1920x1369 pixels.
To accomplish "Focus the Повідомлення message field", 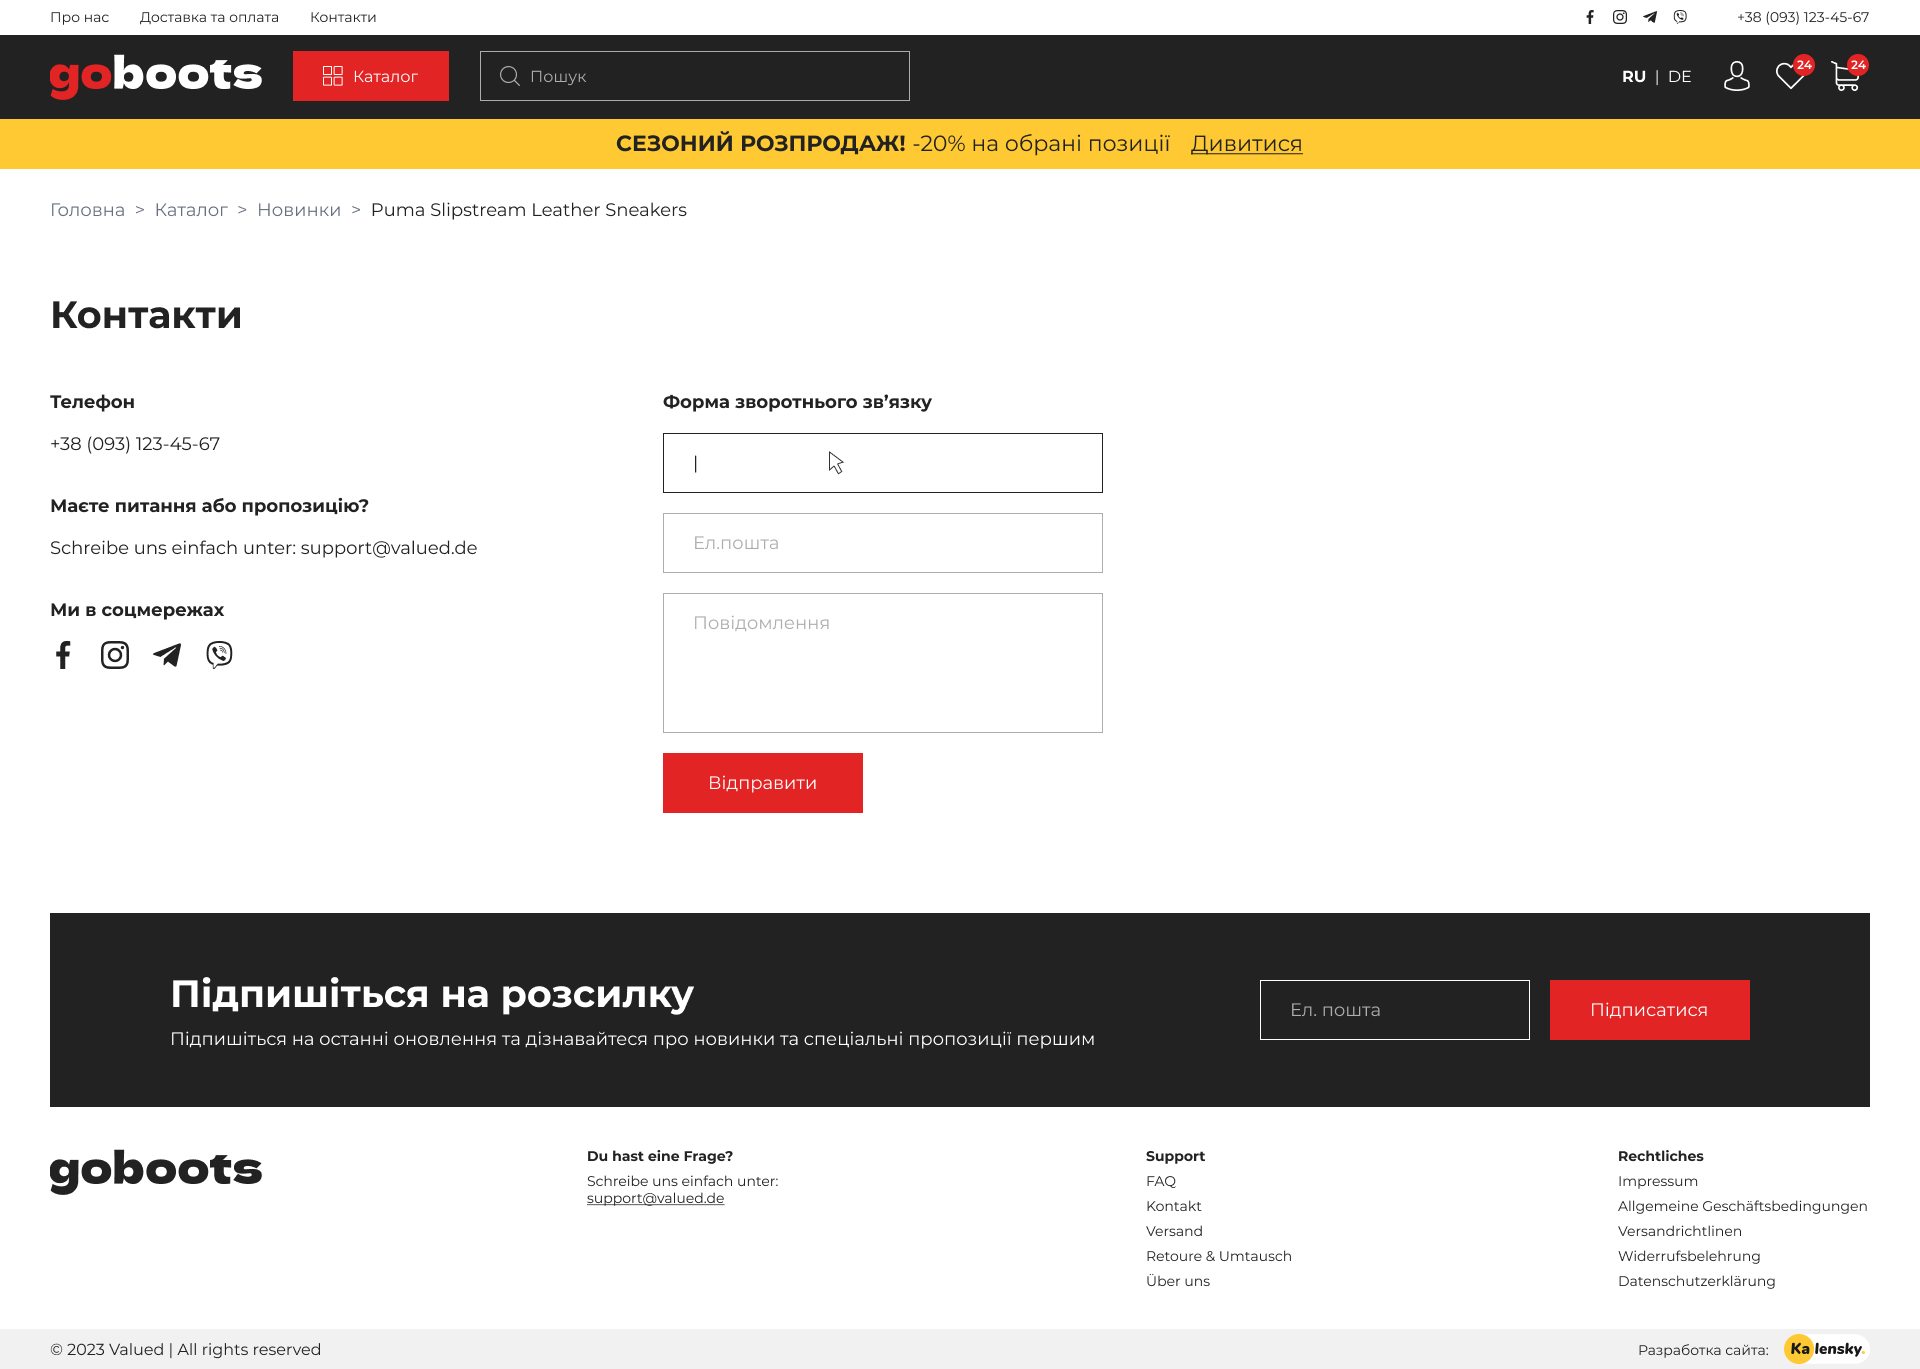I will click(x=882, y=663).
